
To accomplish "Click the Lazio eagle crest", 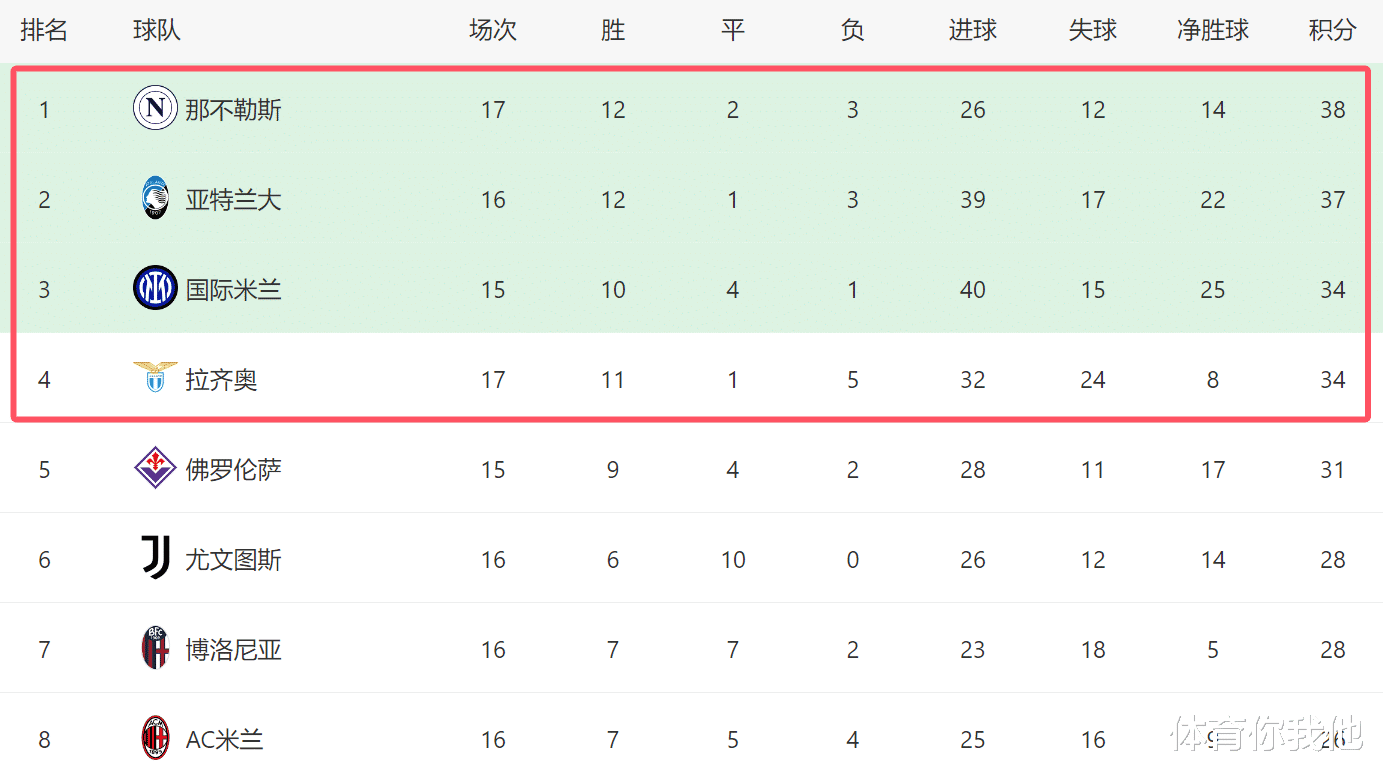I will tap(155, 377).
